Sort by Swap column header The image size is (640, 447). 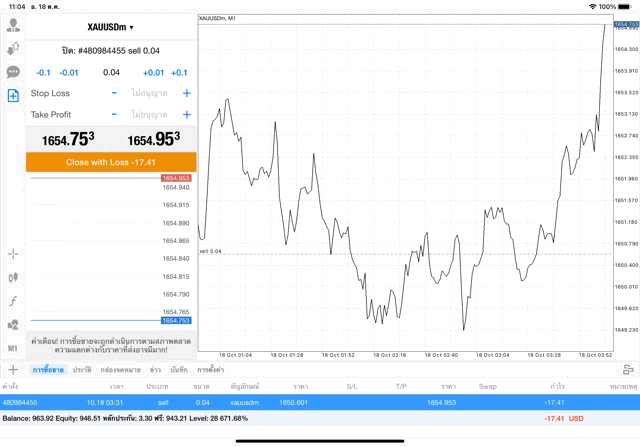tap(487, 386)
